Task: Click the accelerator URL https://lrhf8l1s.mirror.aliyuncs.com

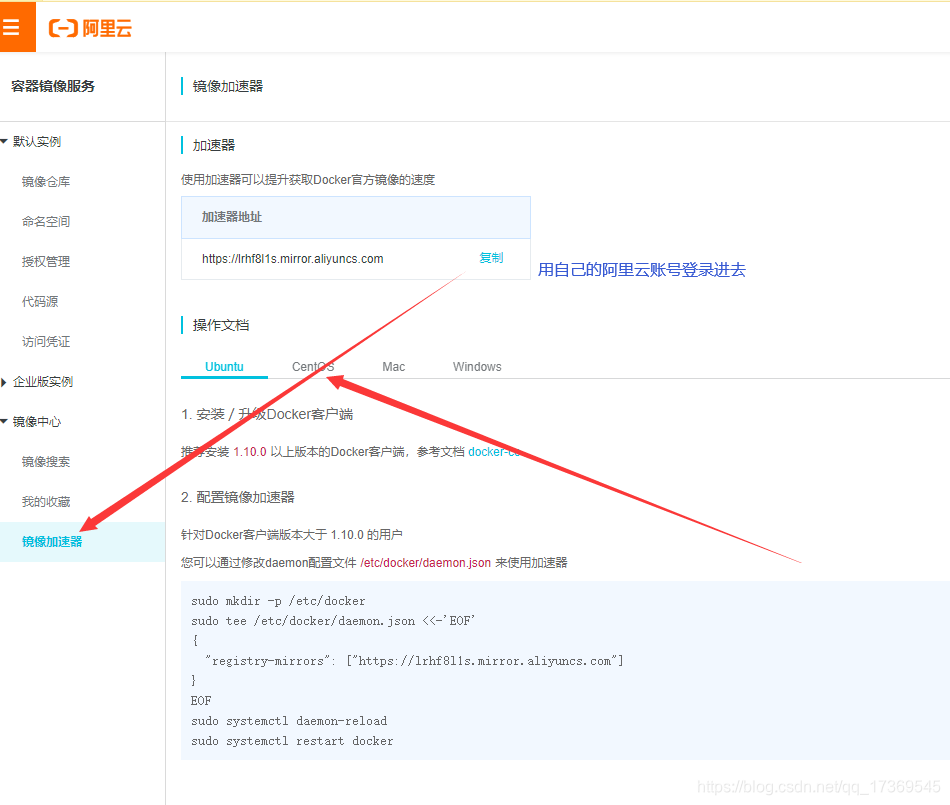Action: [x=293, y=259]
